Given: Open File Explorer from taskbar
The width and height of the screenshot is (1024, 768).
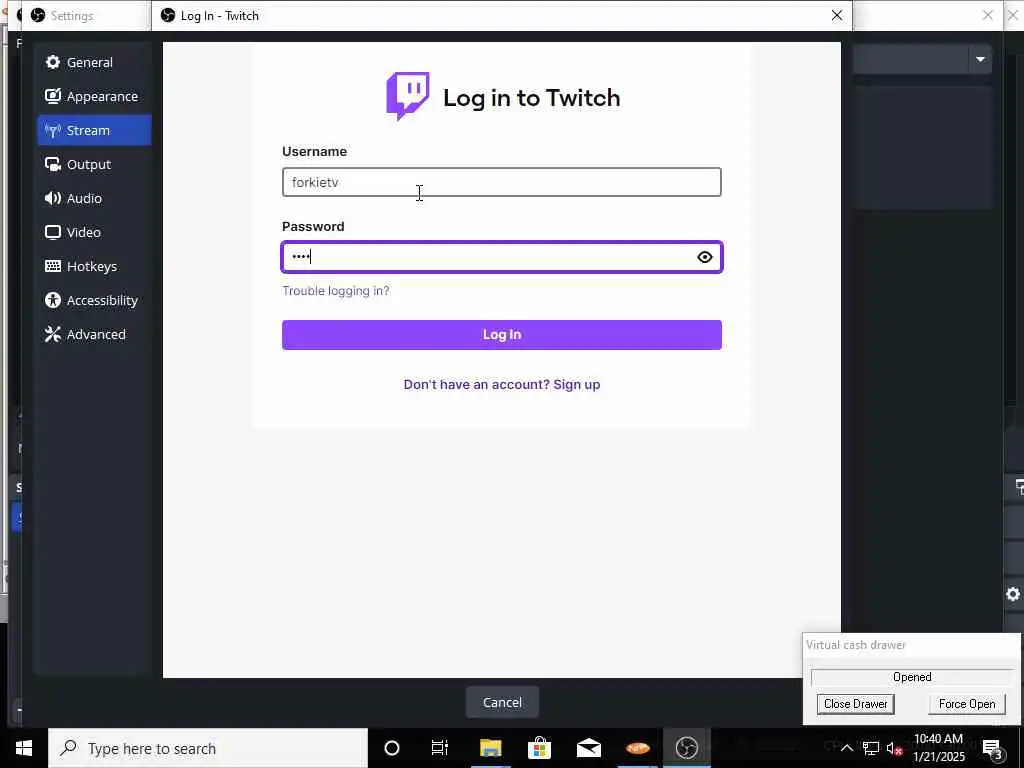Looking at the screenshot, I should coord(490,748).
